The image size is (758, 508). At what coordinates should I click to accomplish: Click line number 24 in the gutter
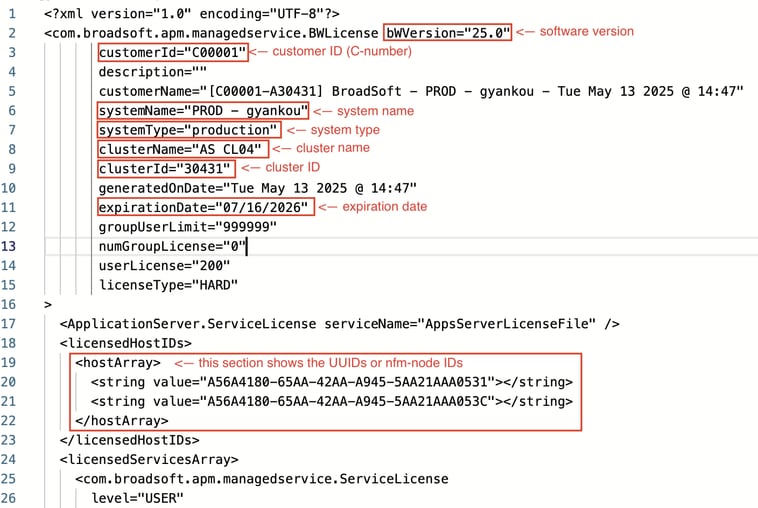tap(8, 459)
